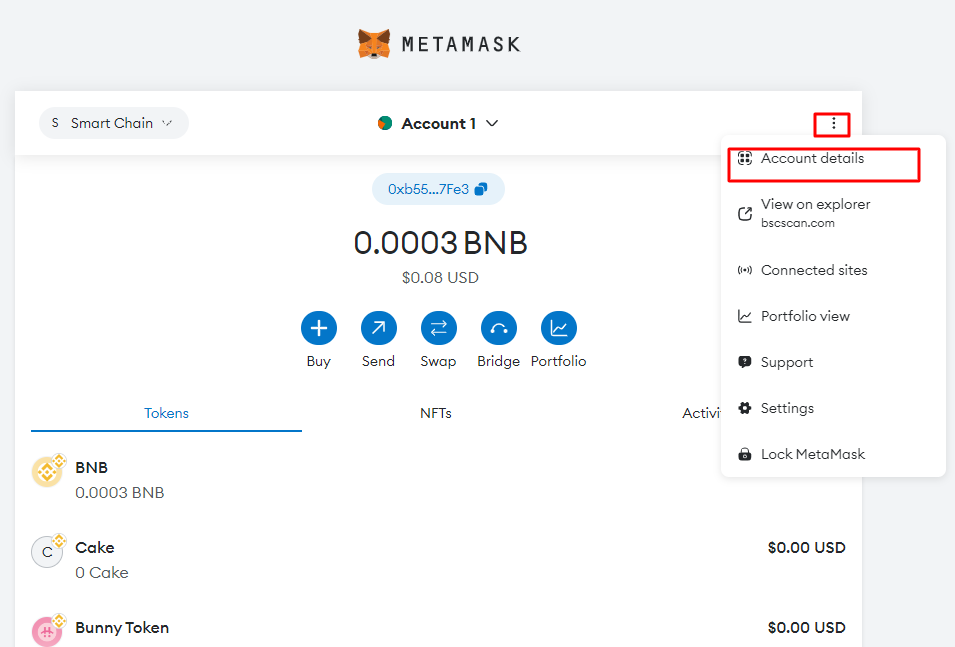Expand the Account 1 selector chevron

coord(492,123)
